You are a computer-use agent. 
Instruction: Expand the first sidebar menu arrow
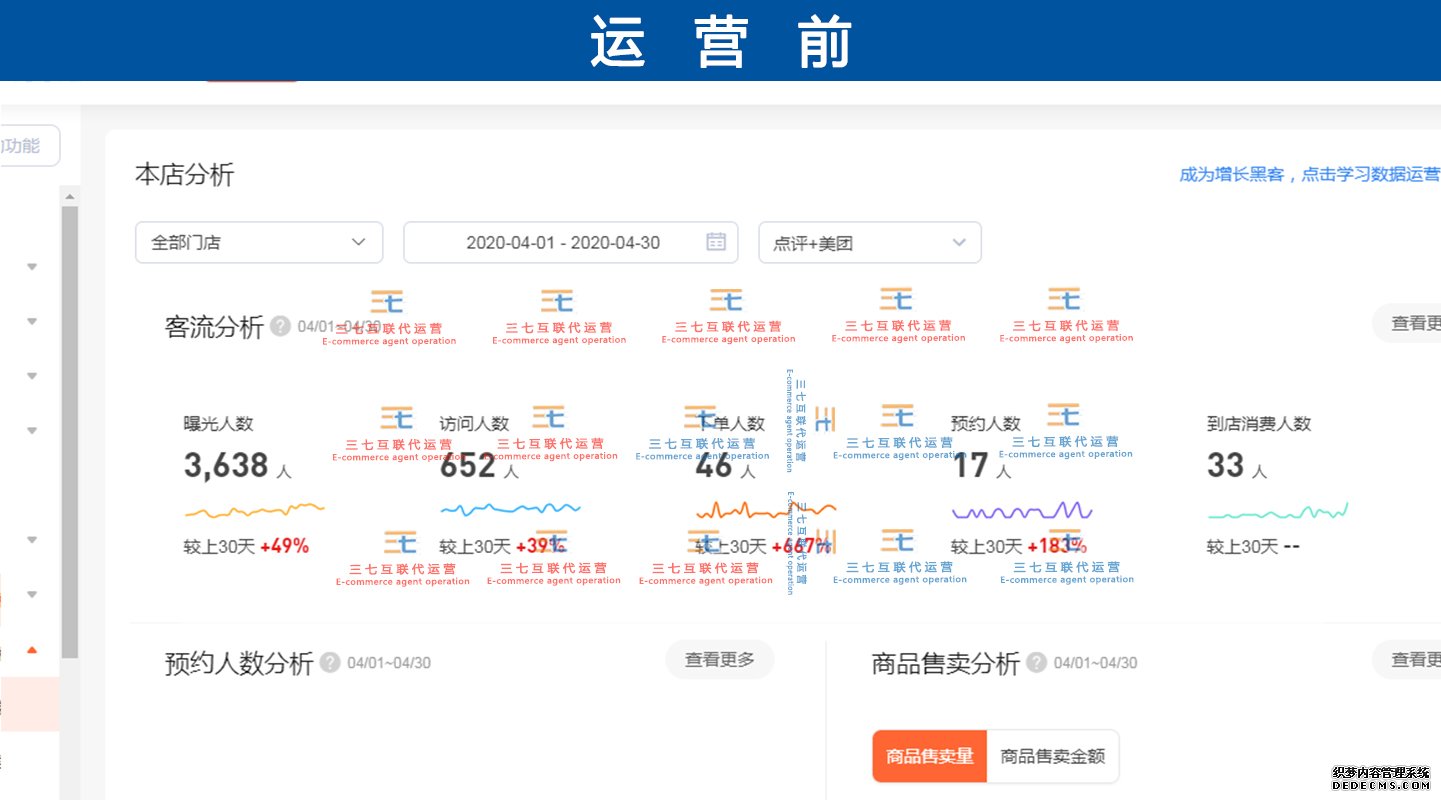coord(32,267)
